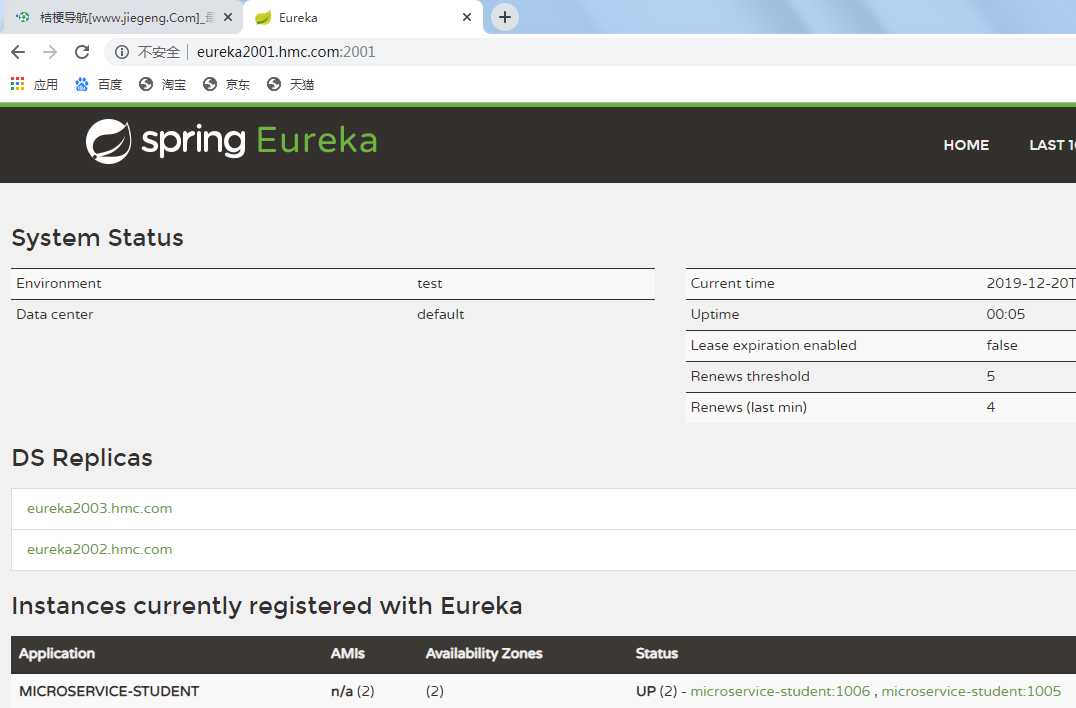Click the Application column header
Image resolution: width=1076 pixels, height=708 pixels.
coord(57,653)
